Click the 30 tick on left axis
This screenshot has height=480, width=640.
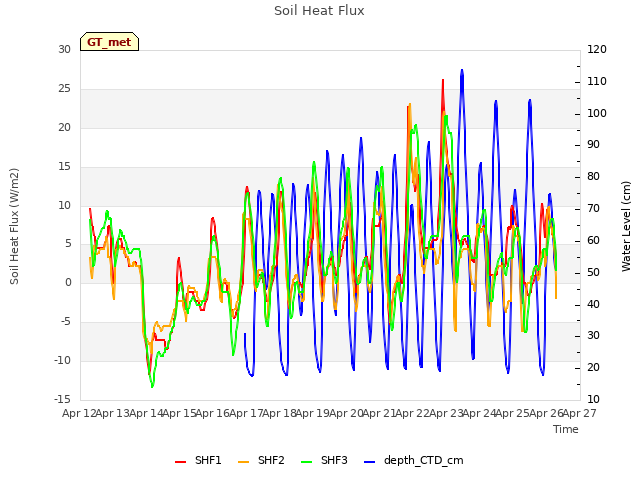point(64,49)
